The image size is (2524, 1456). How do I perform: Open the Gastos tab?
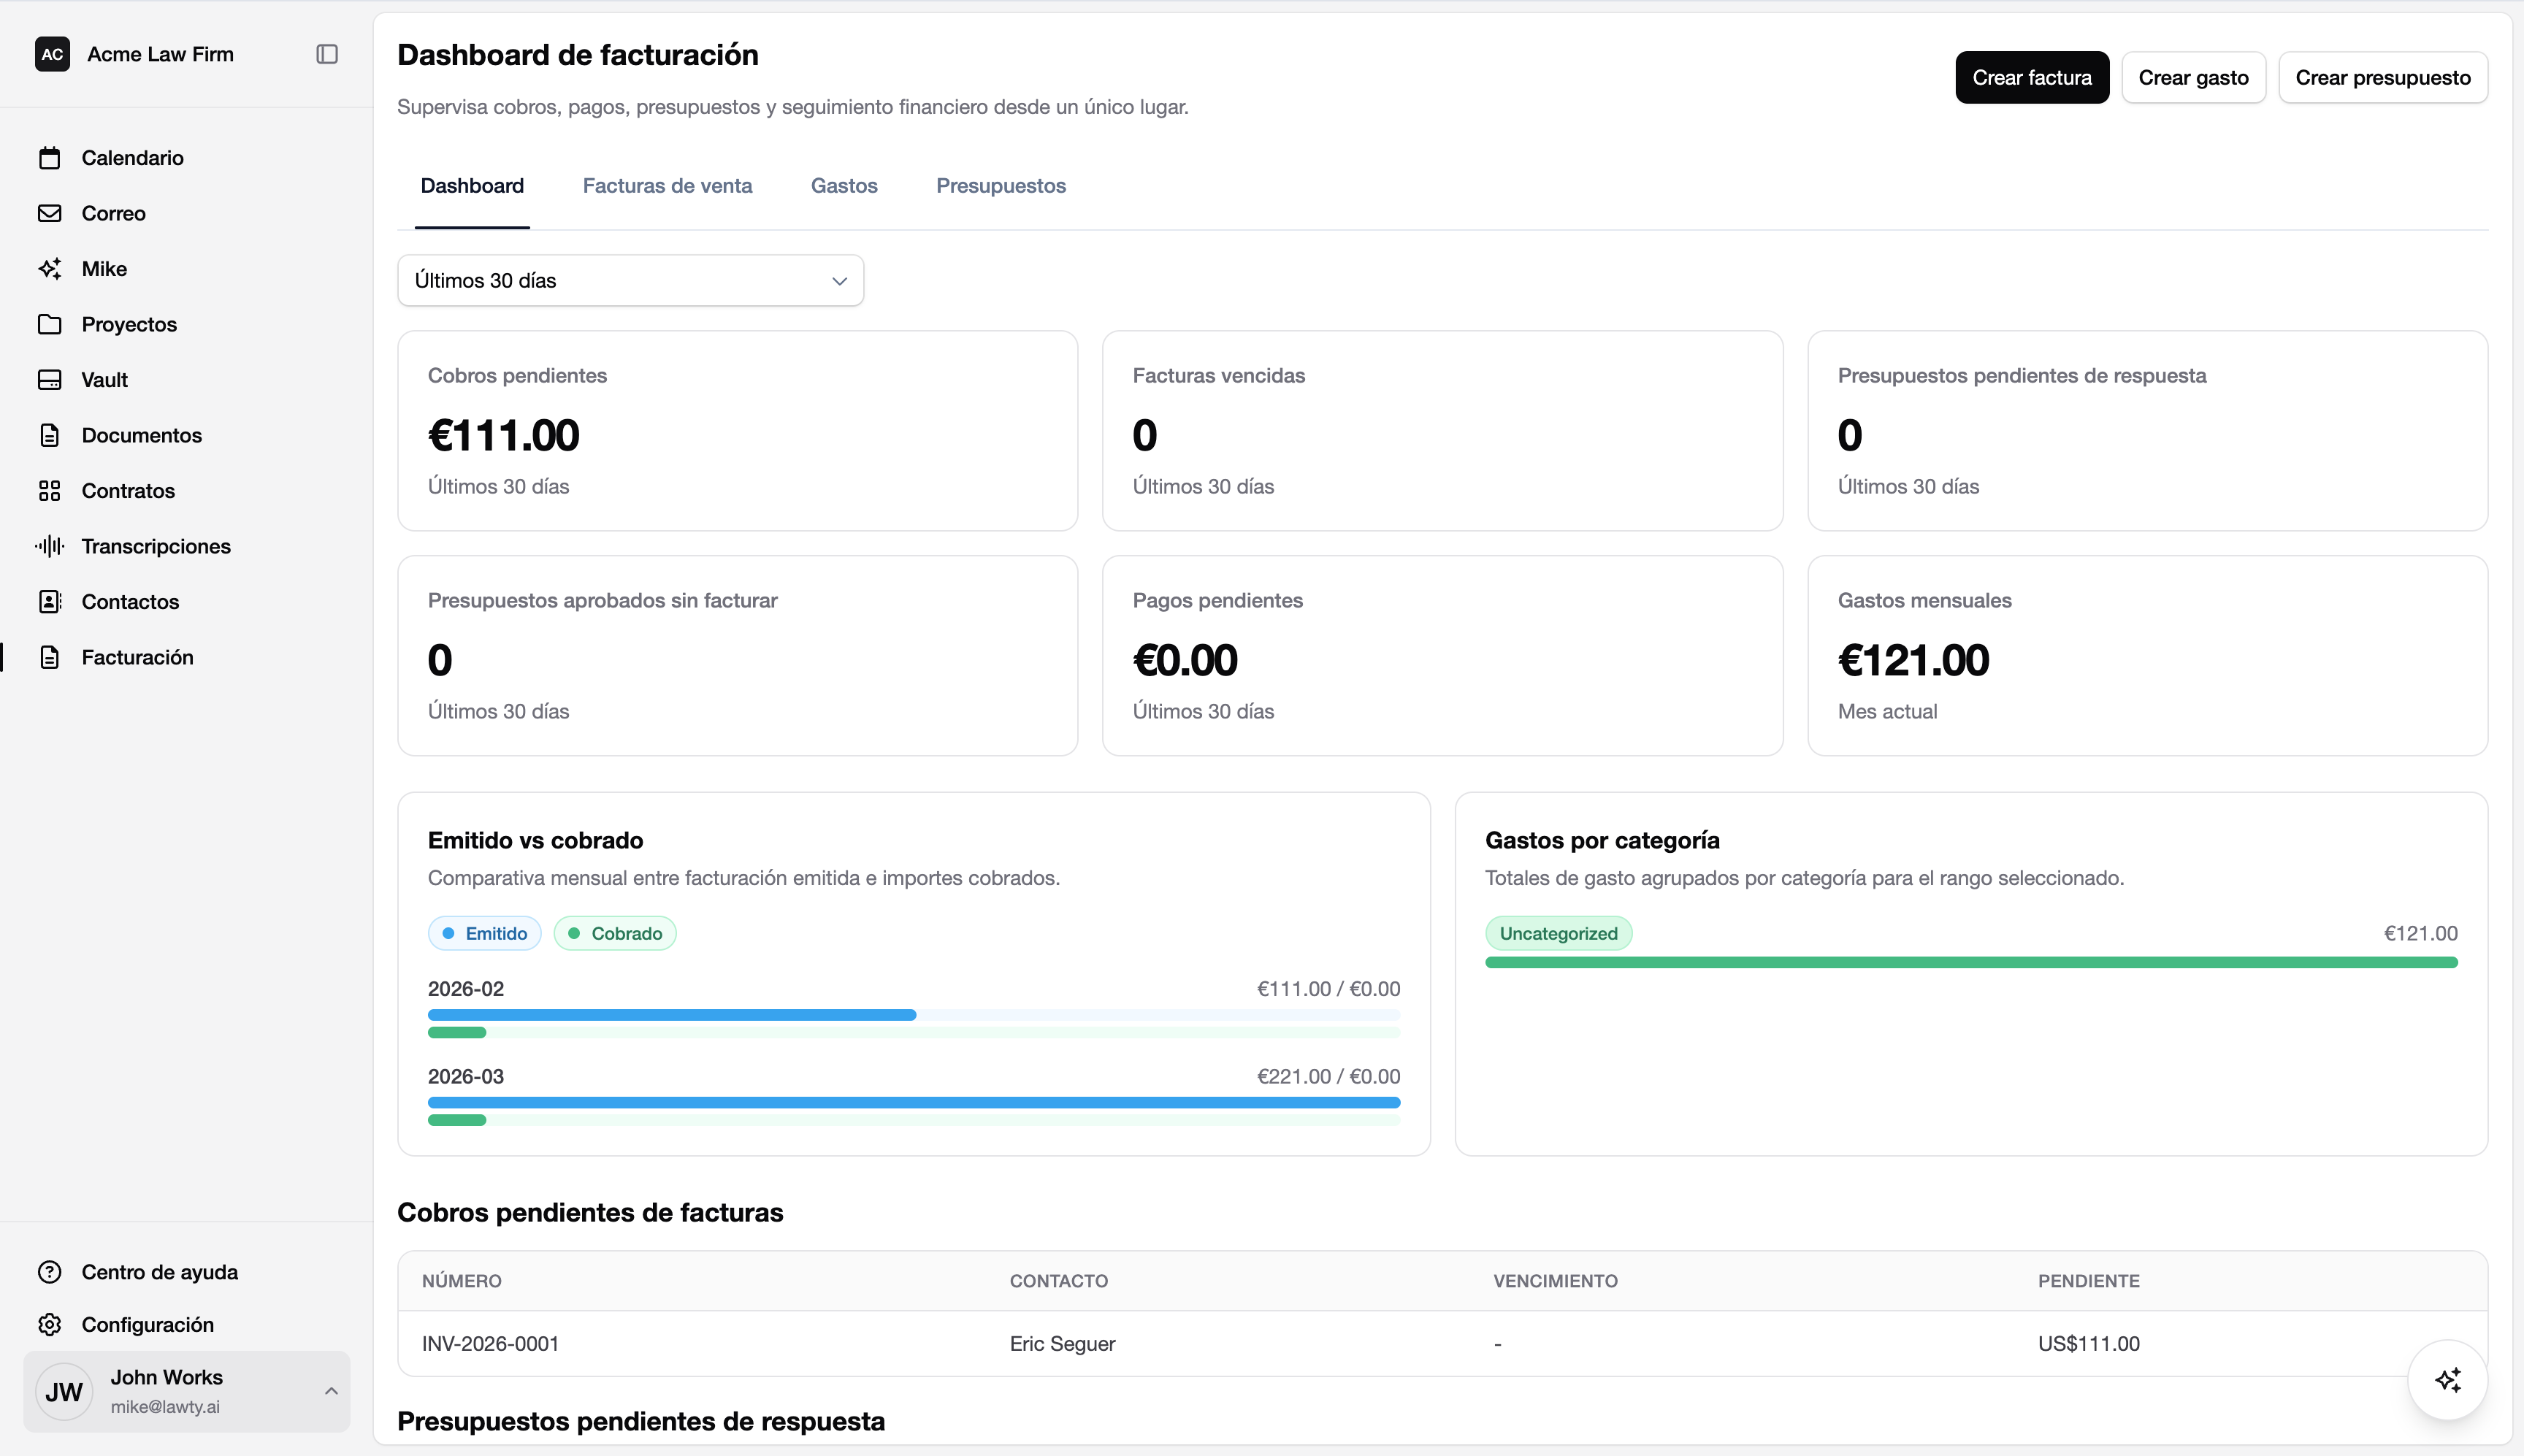844,185
